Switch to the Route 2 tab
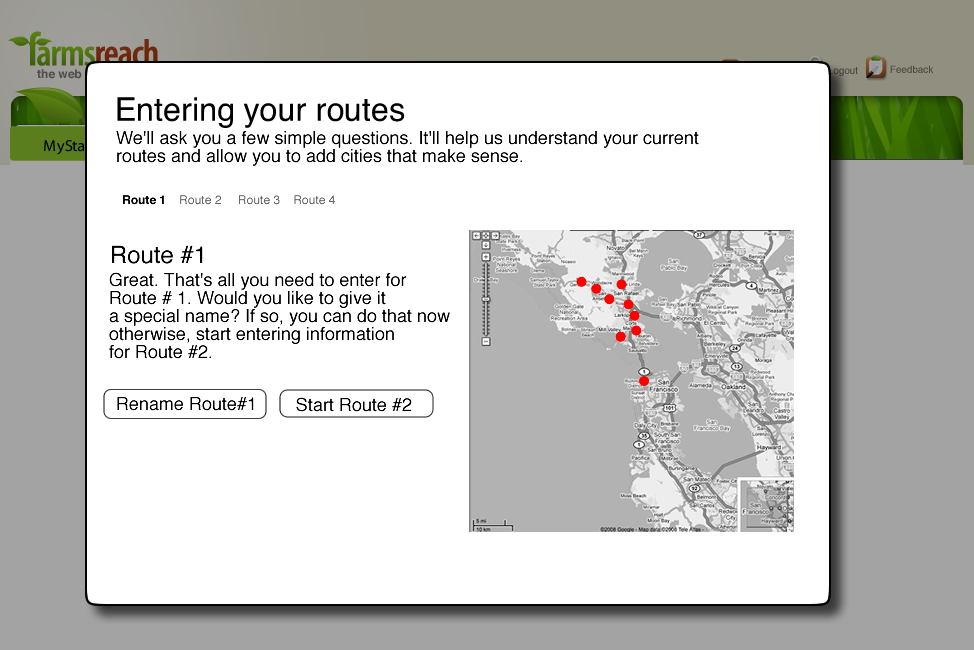 (200, 200)
